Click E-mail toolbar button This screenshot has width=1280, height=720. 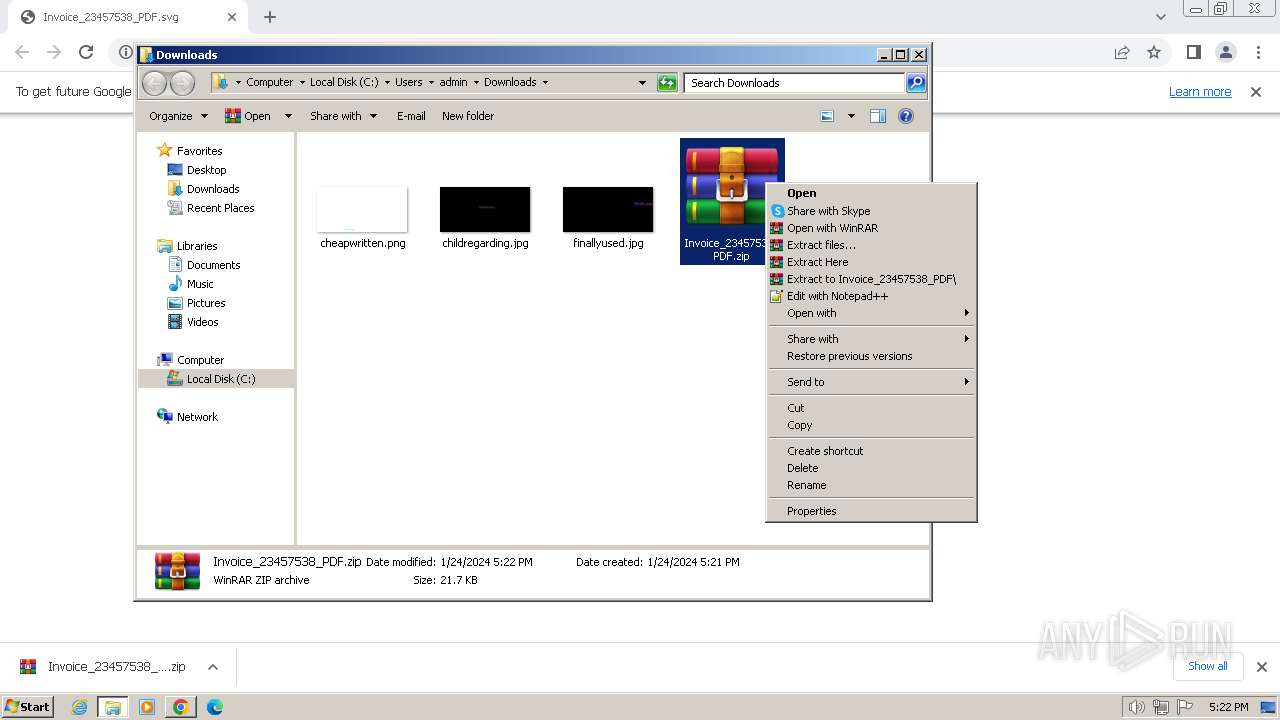pos(411,116)
